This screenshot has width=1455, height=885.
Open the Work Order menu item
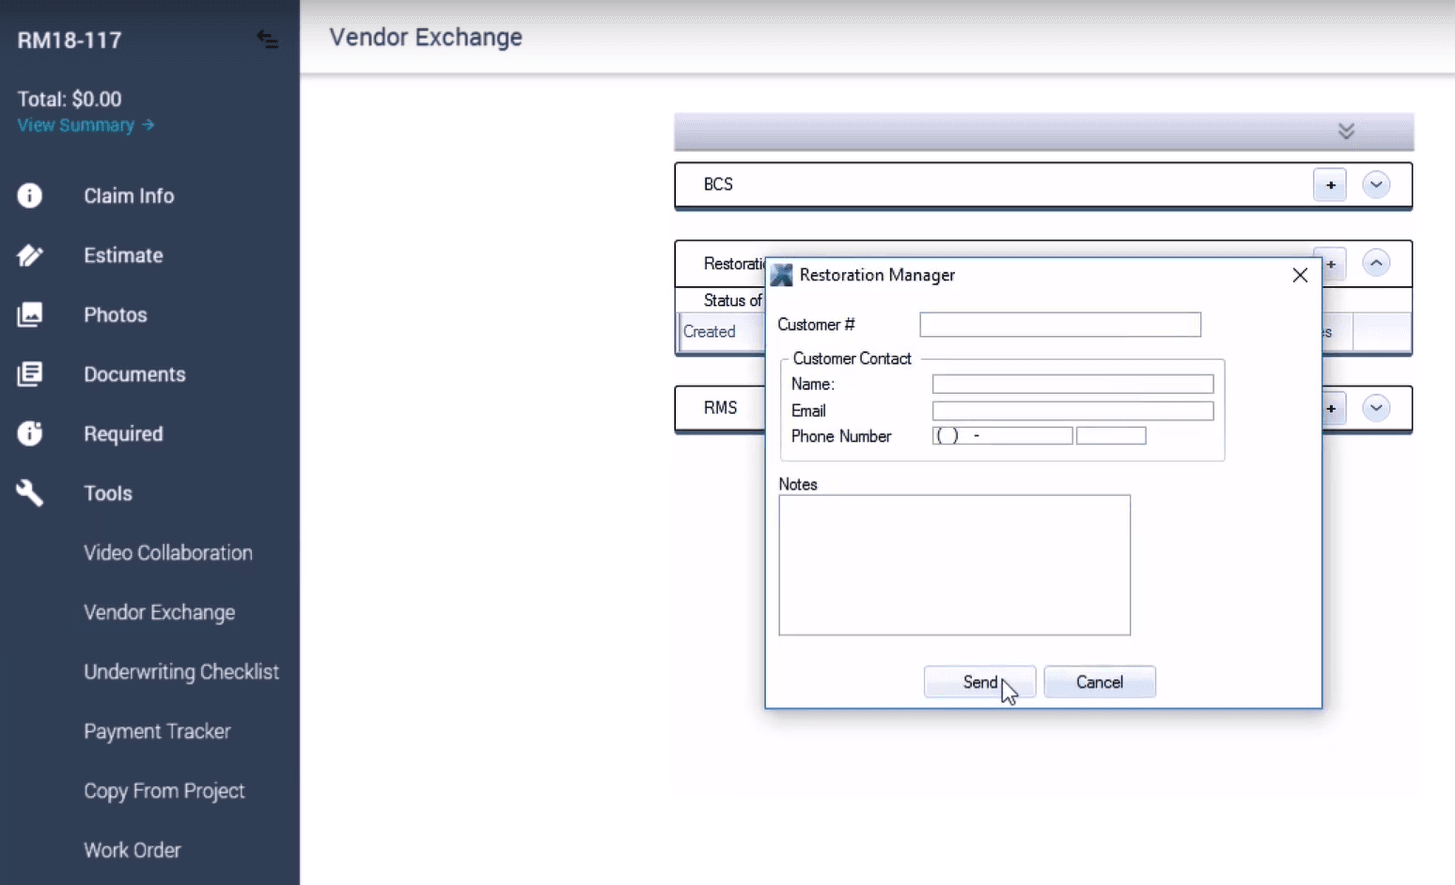click(x=132, y=849)
